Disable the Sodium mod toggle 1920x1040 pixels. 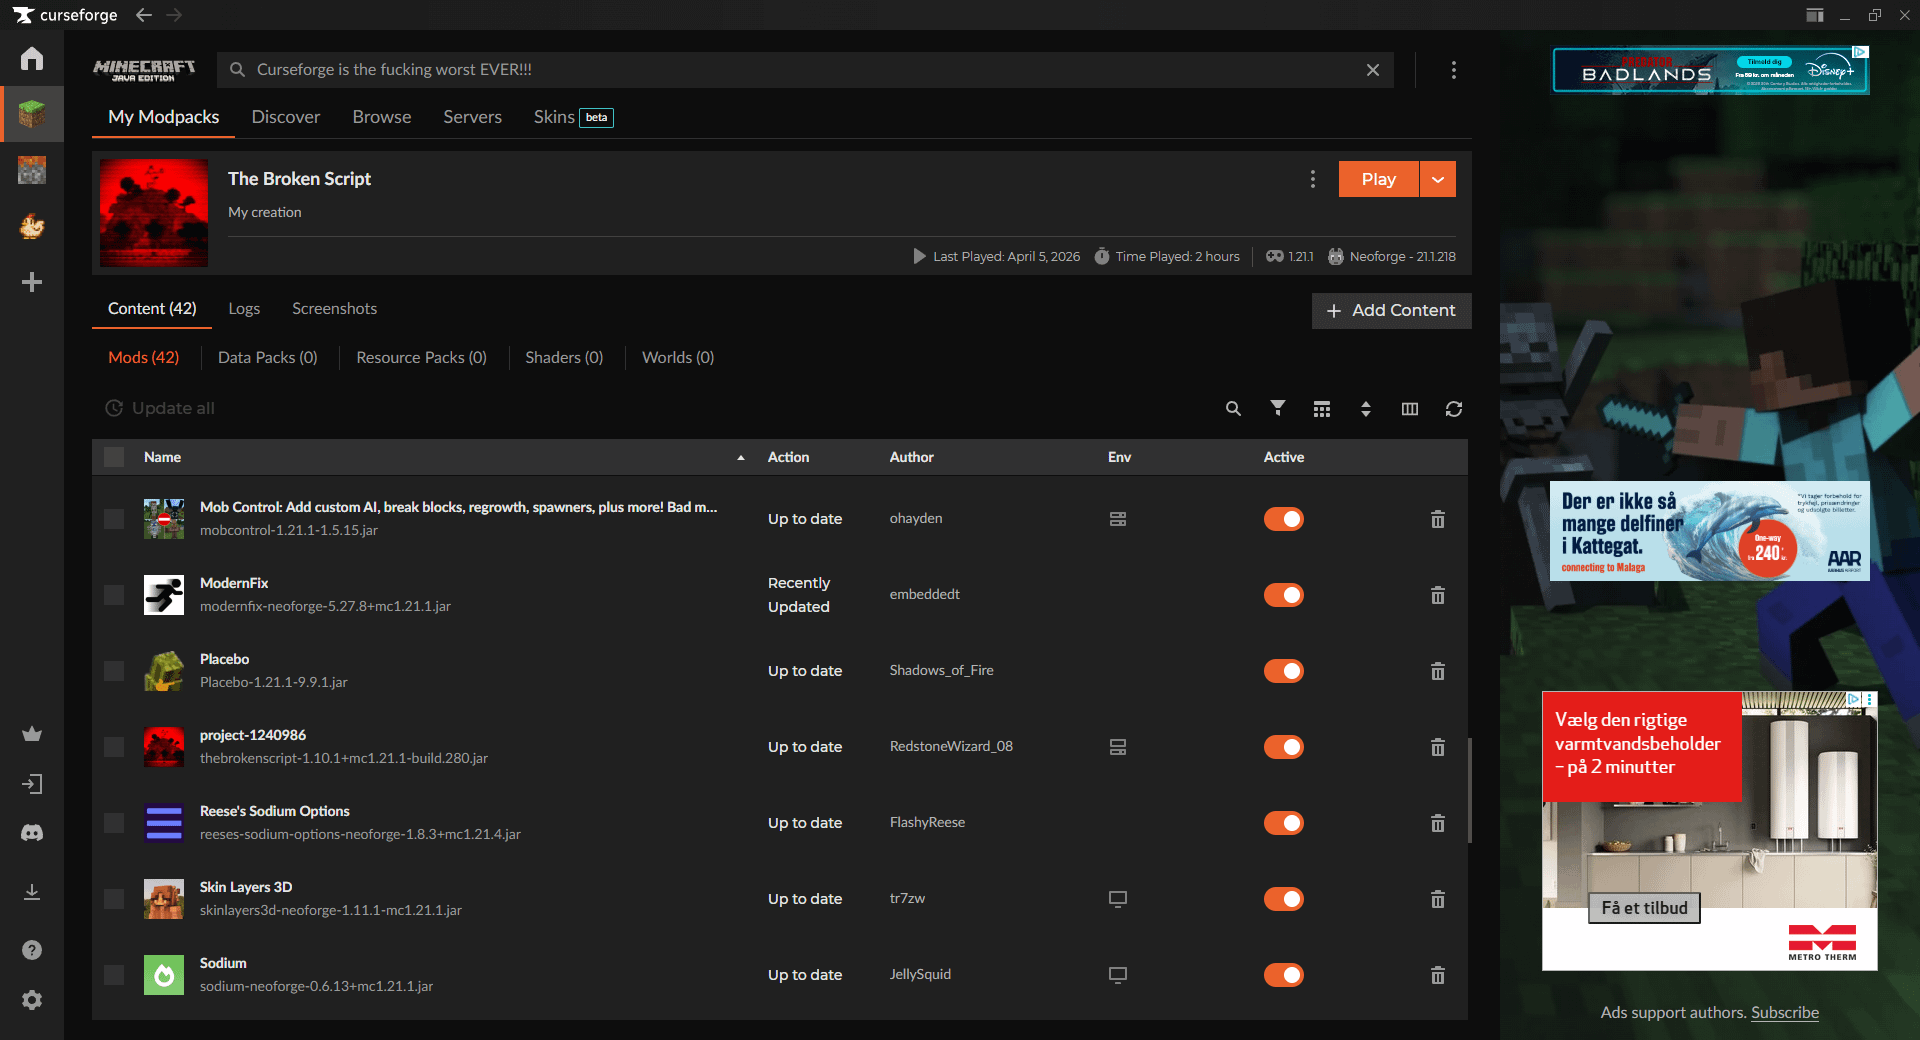click(1284, 975)
